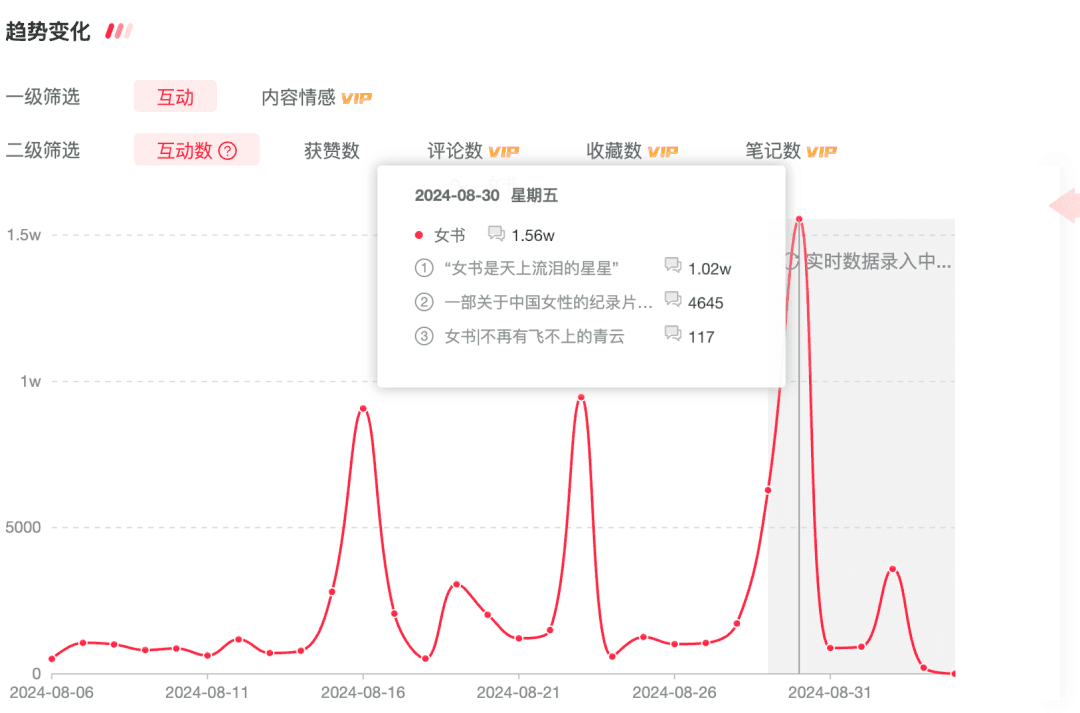Switch to 获赞数 metric
Viewport: 1080px width, 713px height.
(332, 150)
